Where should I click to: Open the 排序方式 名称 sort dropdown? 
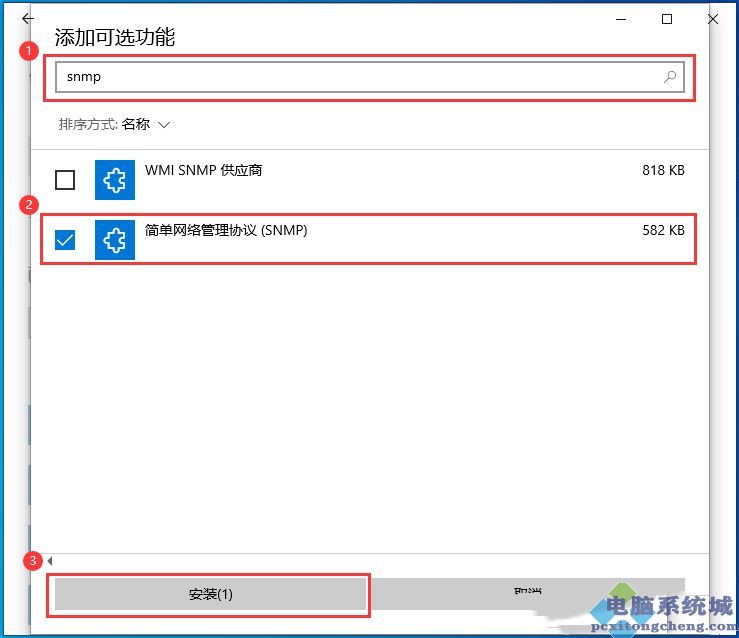(114, 124)
